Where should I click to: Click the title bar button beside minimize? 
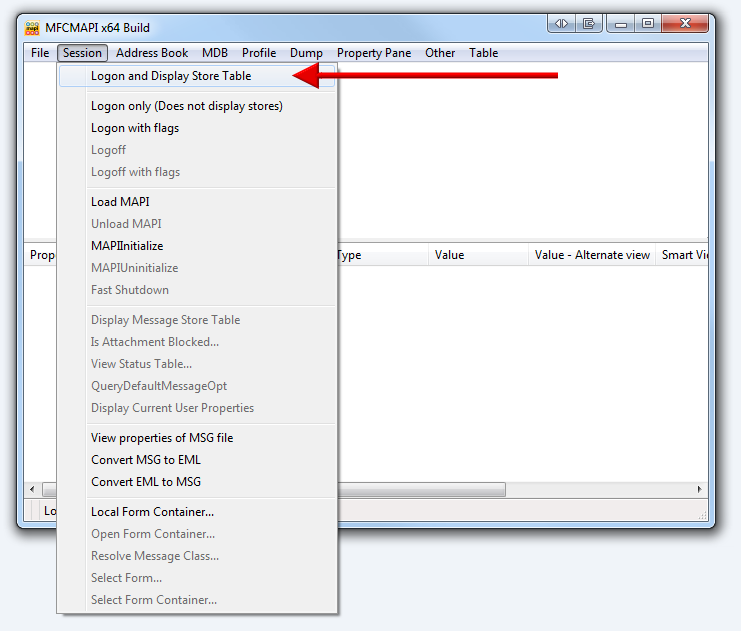click(x=591, y=23)
